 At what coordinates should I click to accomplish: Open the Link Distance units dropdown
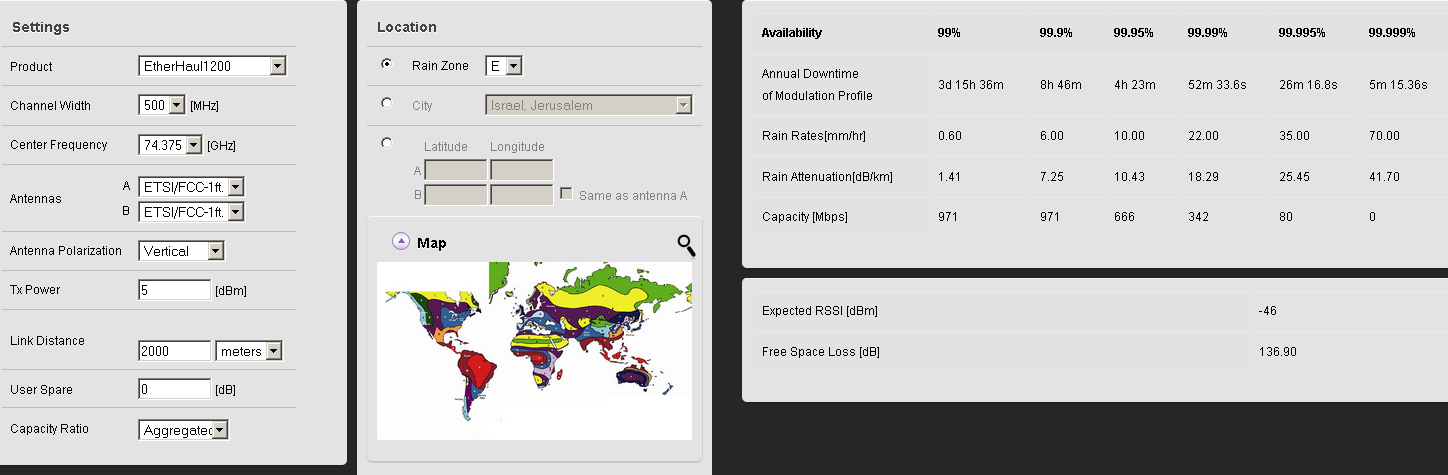(249, 351)
